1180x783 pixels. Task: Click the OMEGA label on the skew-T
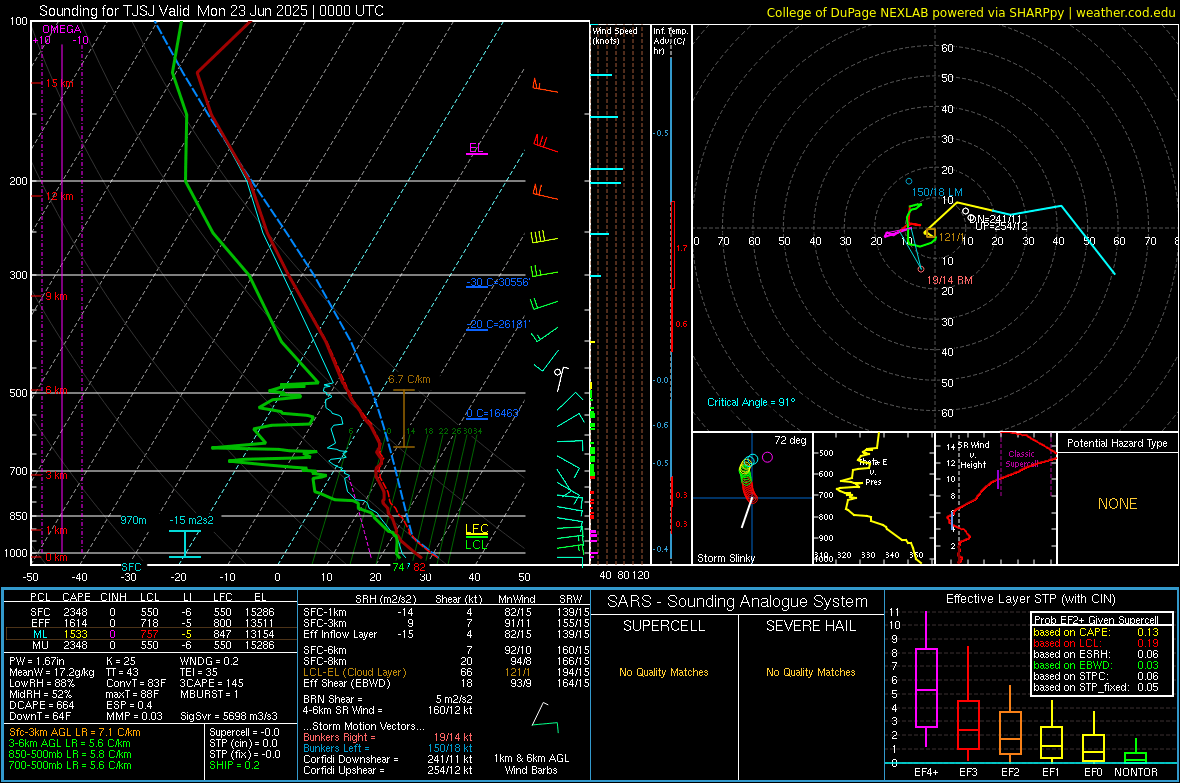pyautogui.click(x=62, y=29)
